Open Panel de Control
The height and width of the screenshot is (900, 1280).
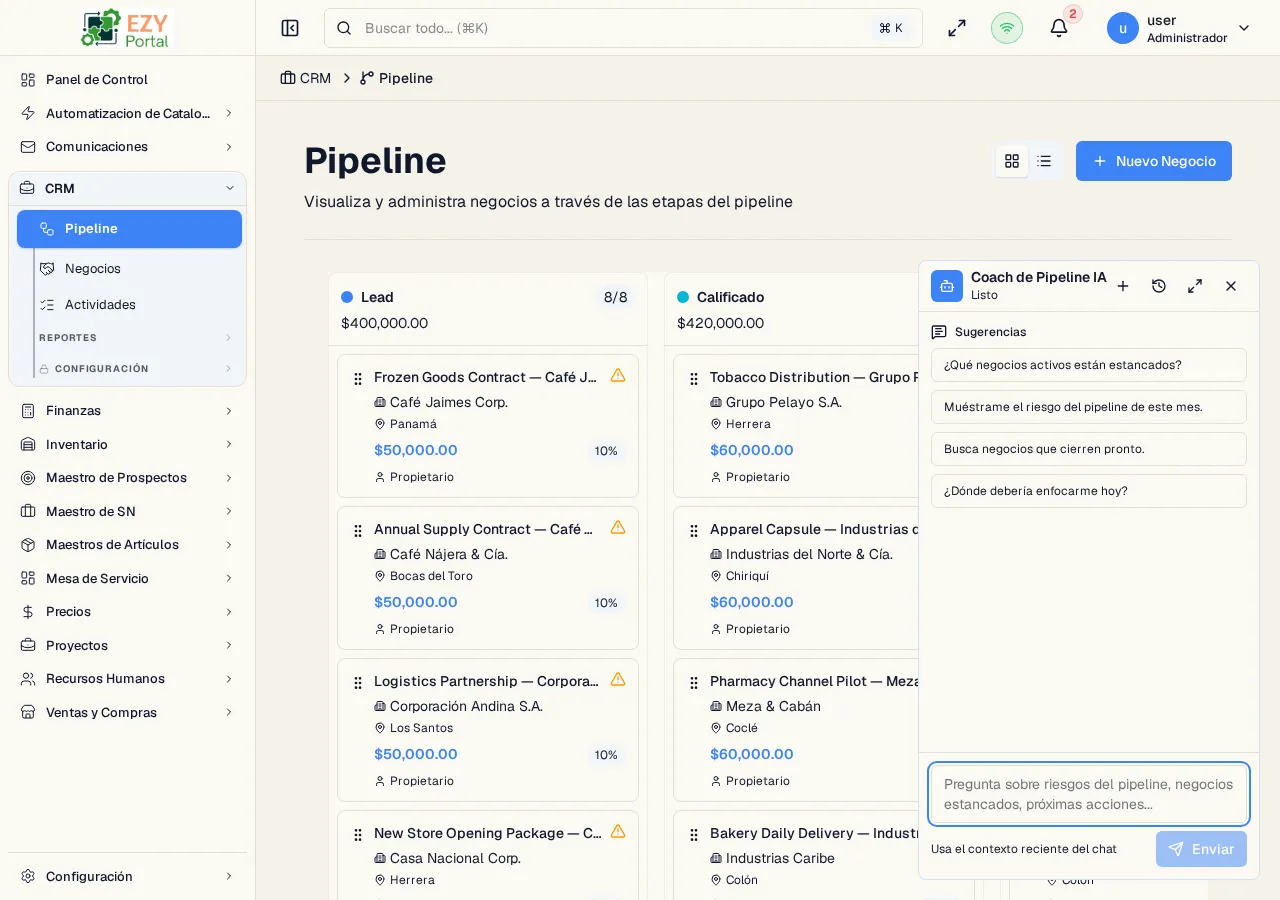(128, 79)
